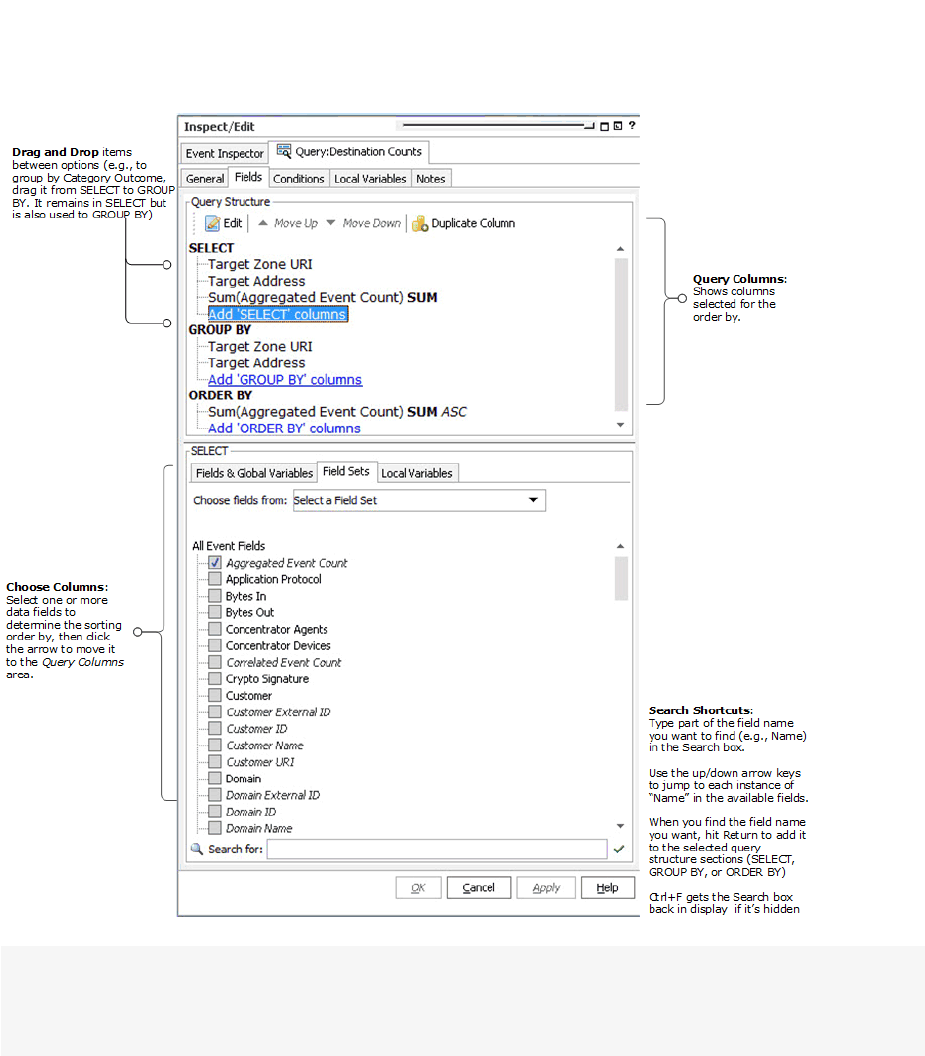Image resolution: width=925 pixels, height=1056 pixels.
Task: Check the Bytes In checkbox
Action: coord(215,595)
